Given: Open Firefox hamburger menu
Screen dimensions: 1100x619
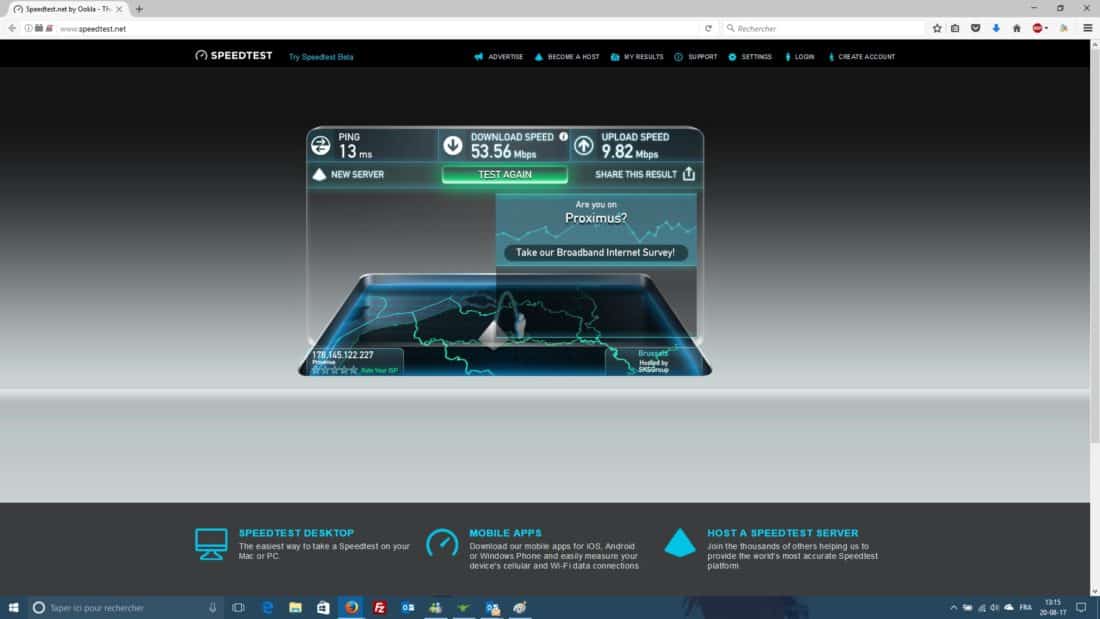Looking at the screenshot, I should pyautogui.click(x=1087, y=29).
